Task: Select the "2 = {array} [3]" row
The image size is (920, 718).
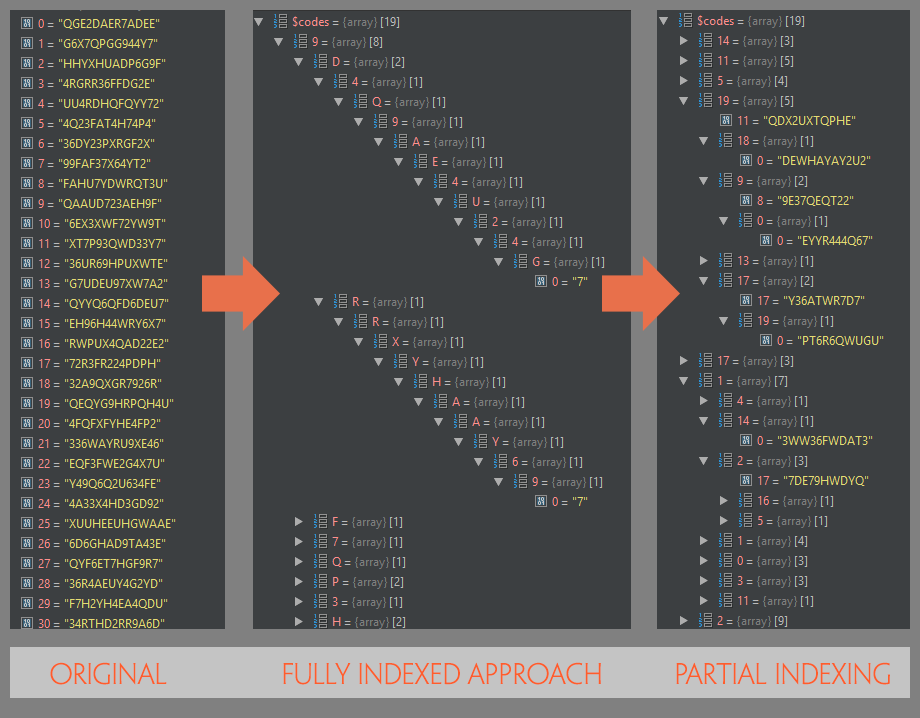Action: coord(783,460)
